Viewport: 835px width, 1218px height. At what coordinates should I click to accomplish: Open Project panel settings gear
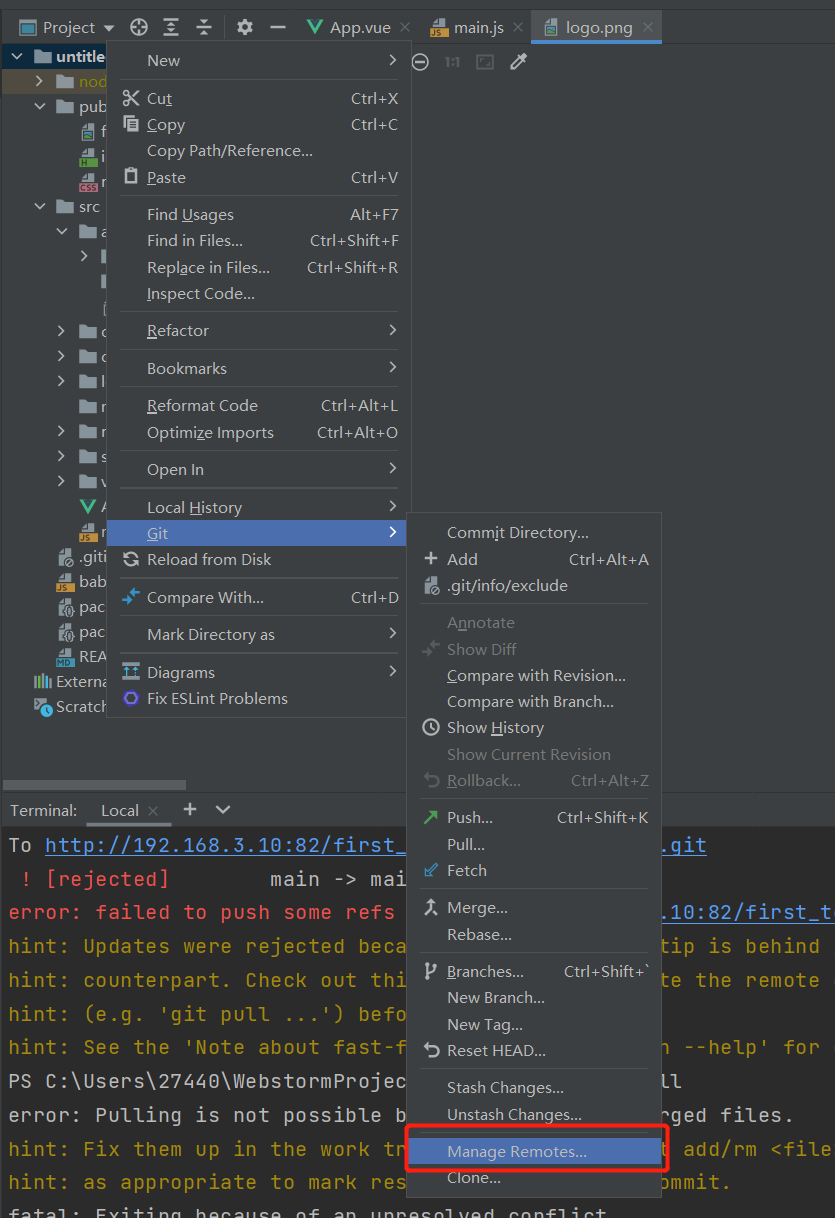pos(245,27)
